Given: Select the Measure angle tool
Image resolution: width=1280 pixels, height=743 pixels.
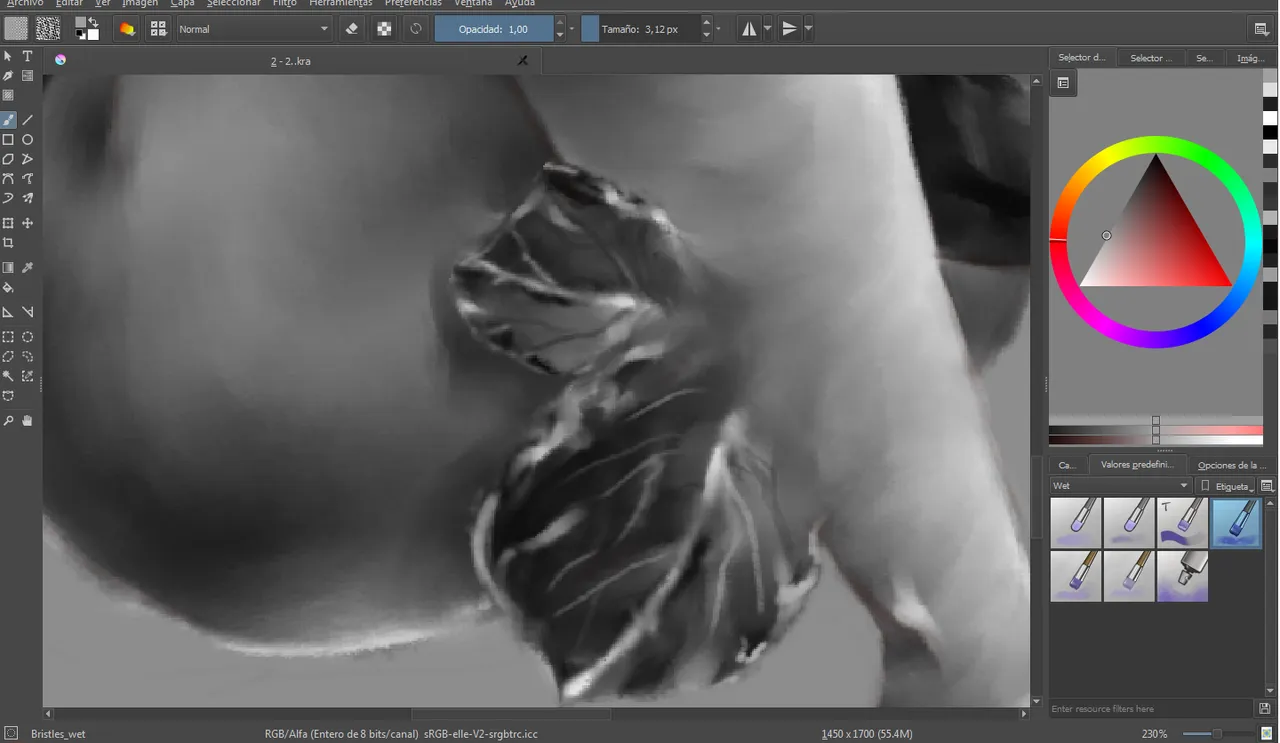Looking at the screenshot, I should tap(28, 312).
